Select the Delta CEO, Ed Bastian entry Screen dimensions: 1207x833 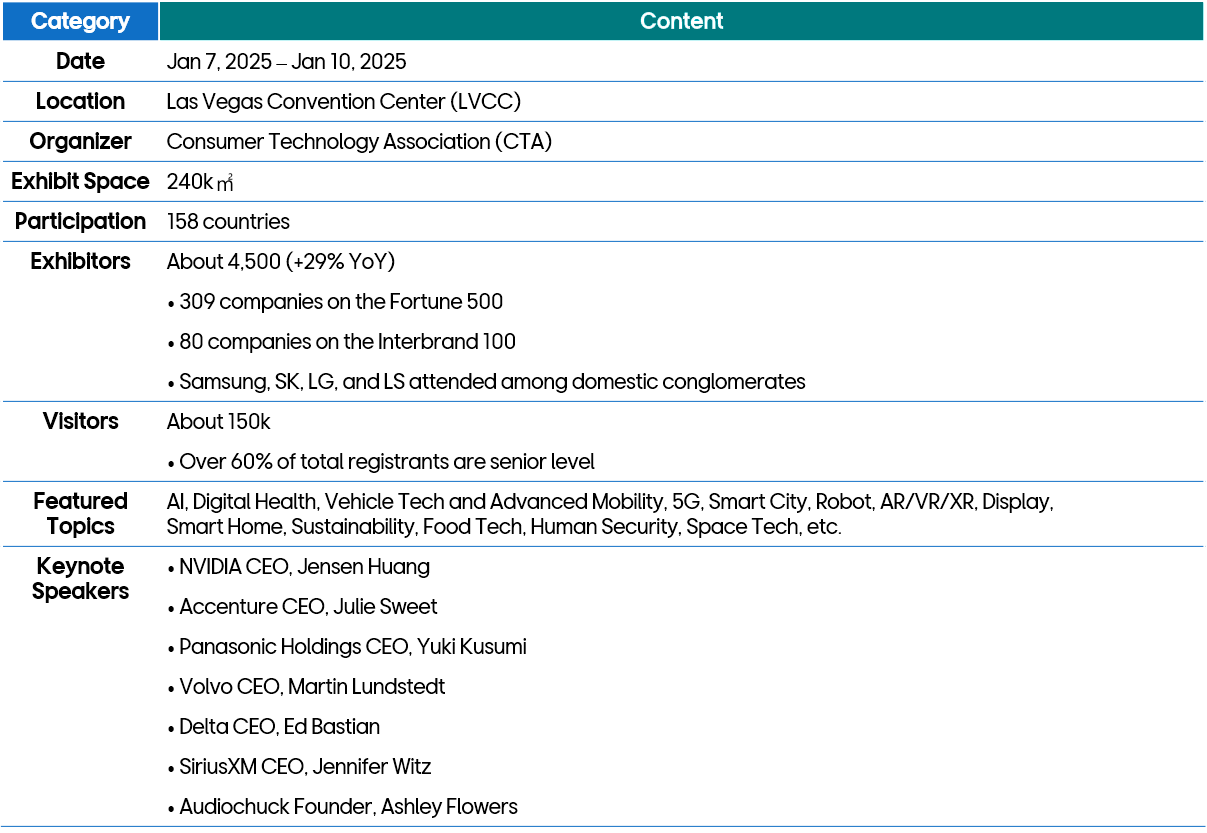278,727
